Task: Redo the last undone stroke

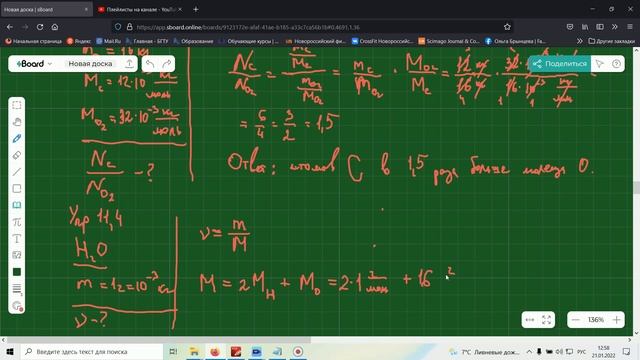Action: click(167, 64)
